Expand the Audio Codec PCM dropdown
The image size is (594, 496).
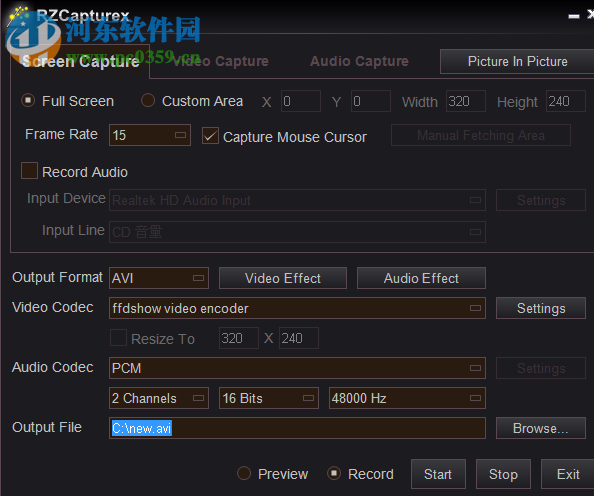[297, 368]
